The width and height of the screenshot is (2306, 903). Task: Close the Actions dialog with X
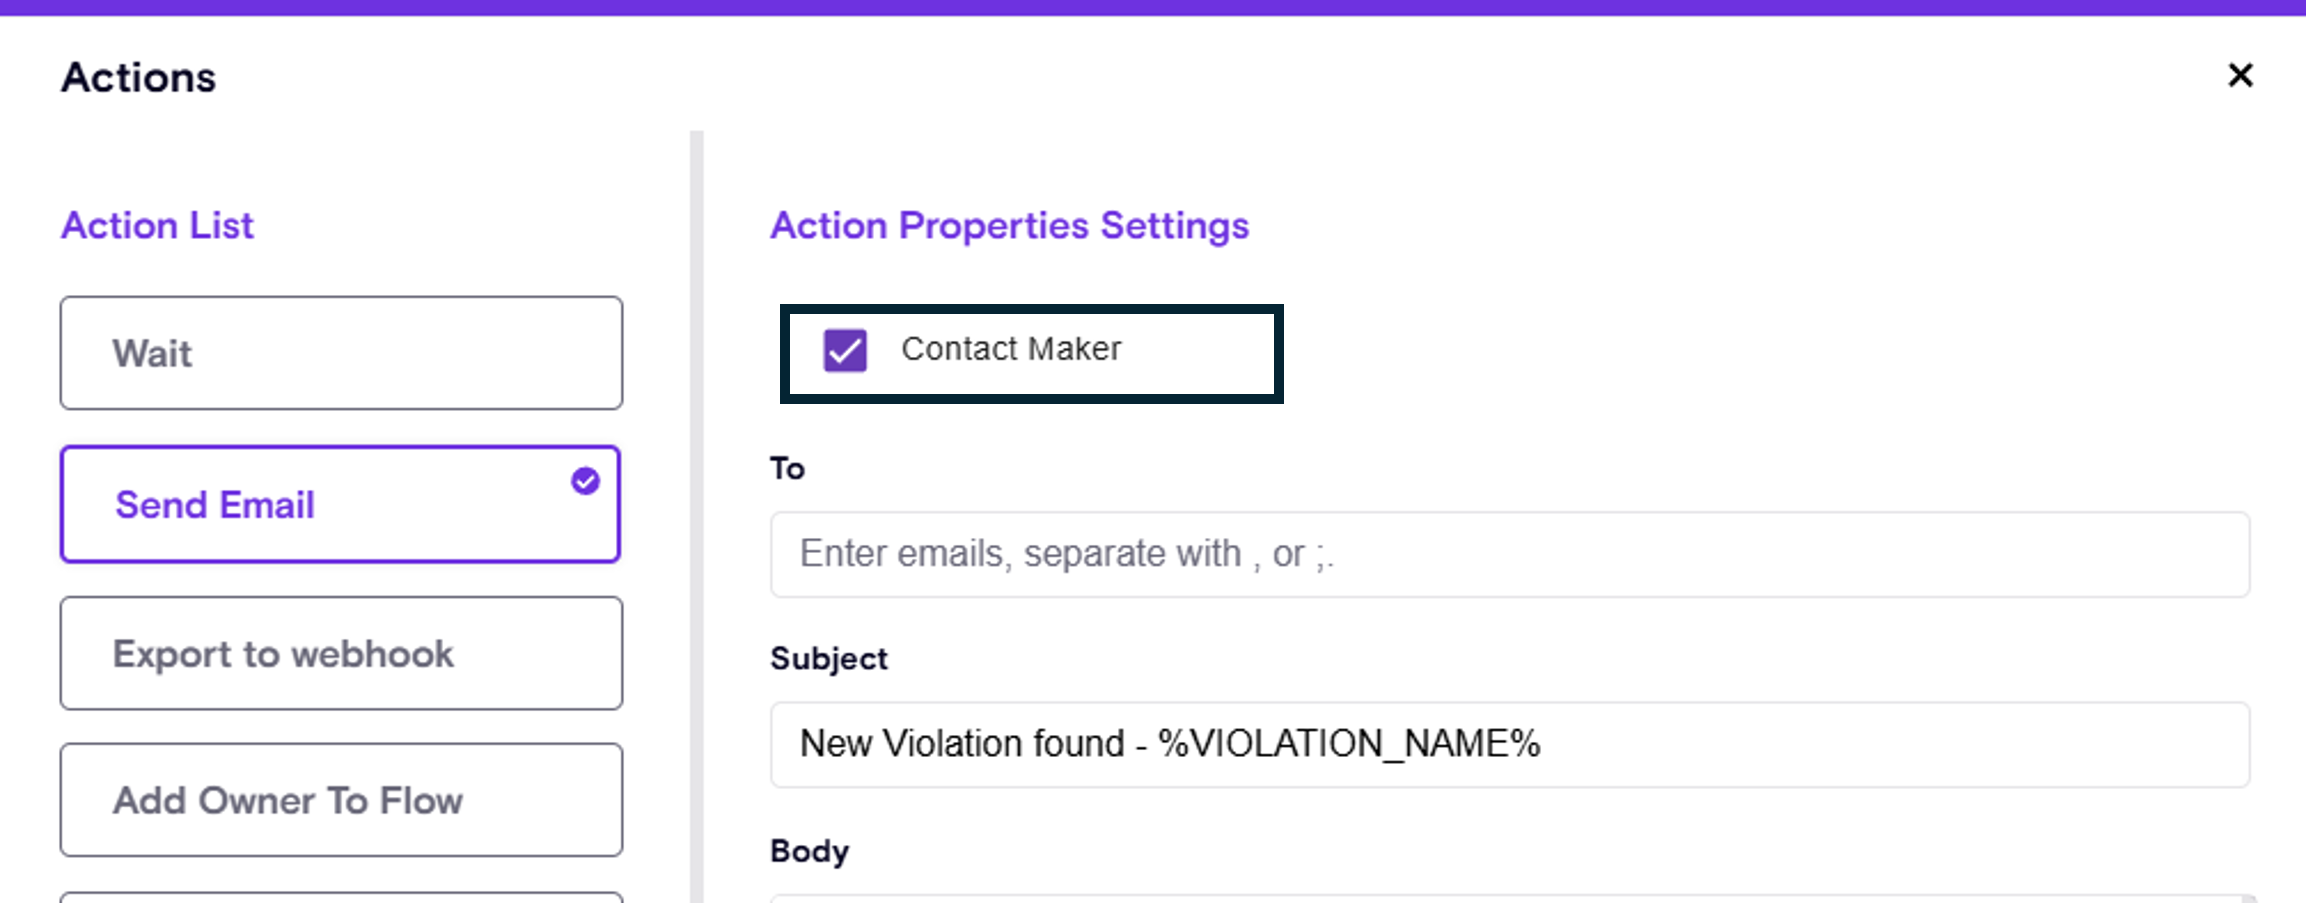point(2240,75)
